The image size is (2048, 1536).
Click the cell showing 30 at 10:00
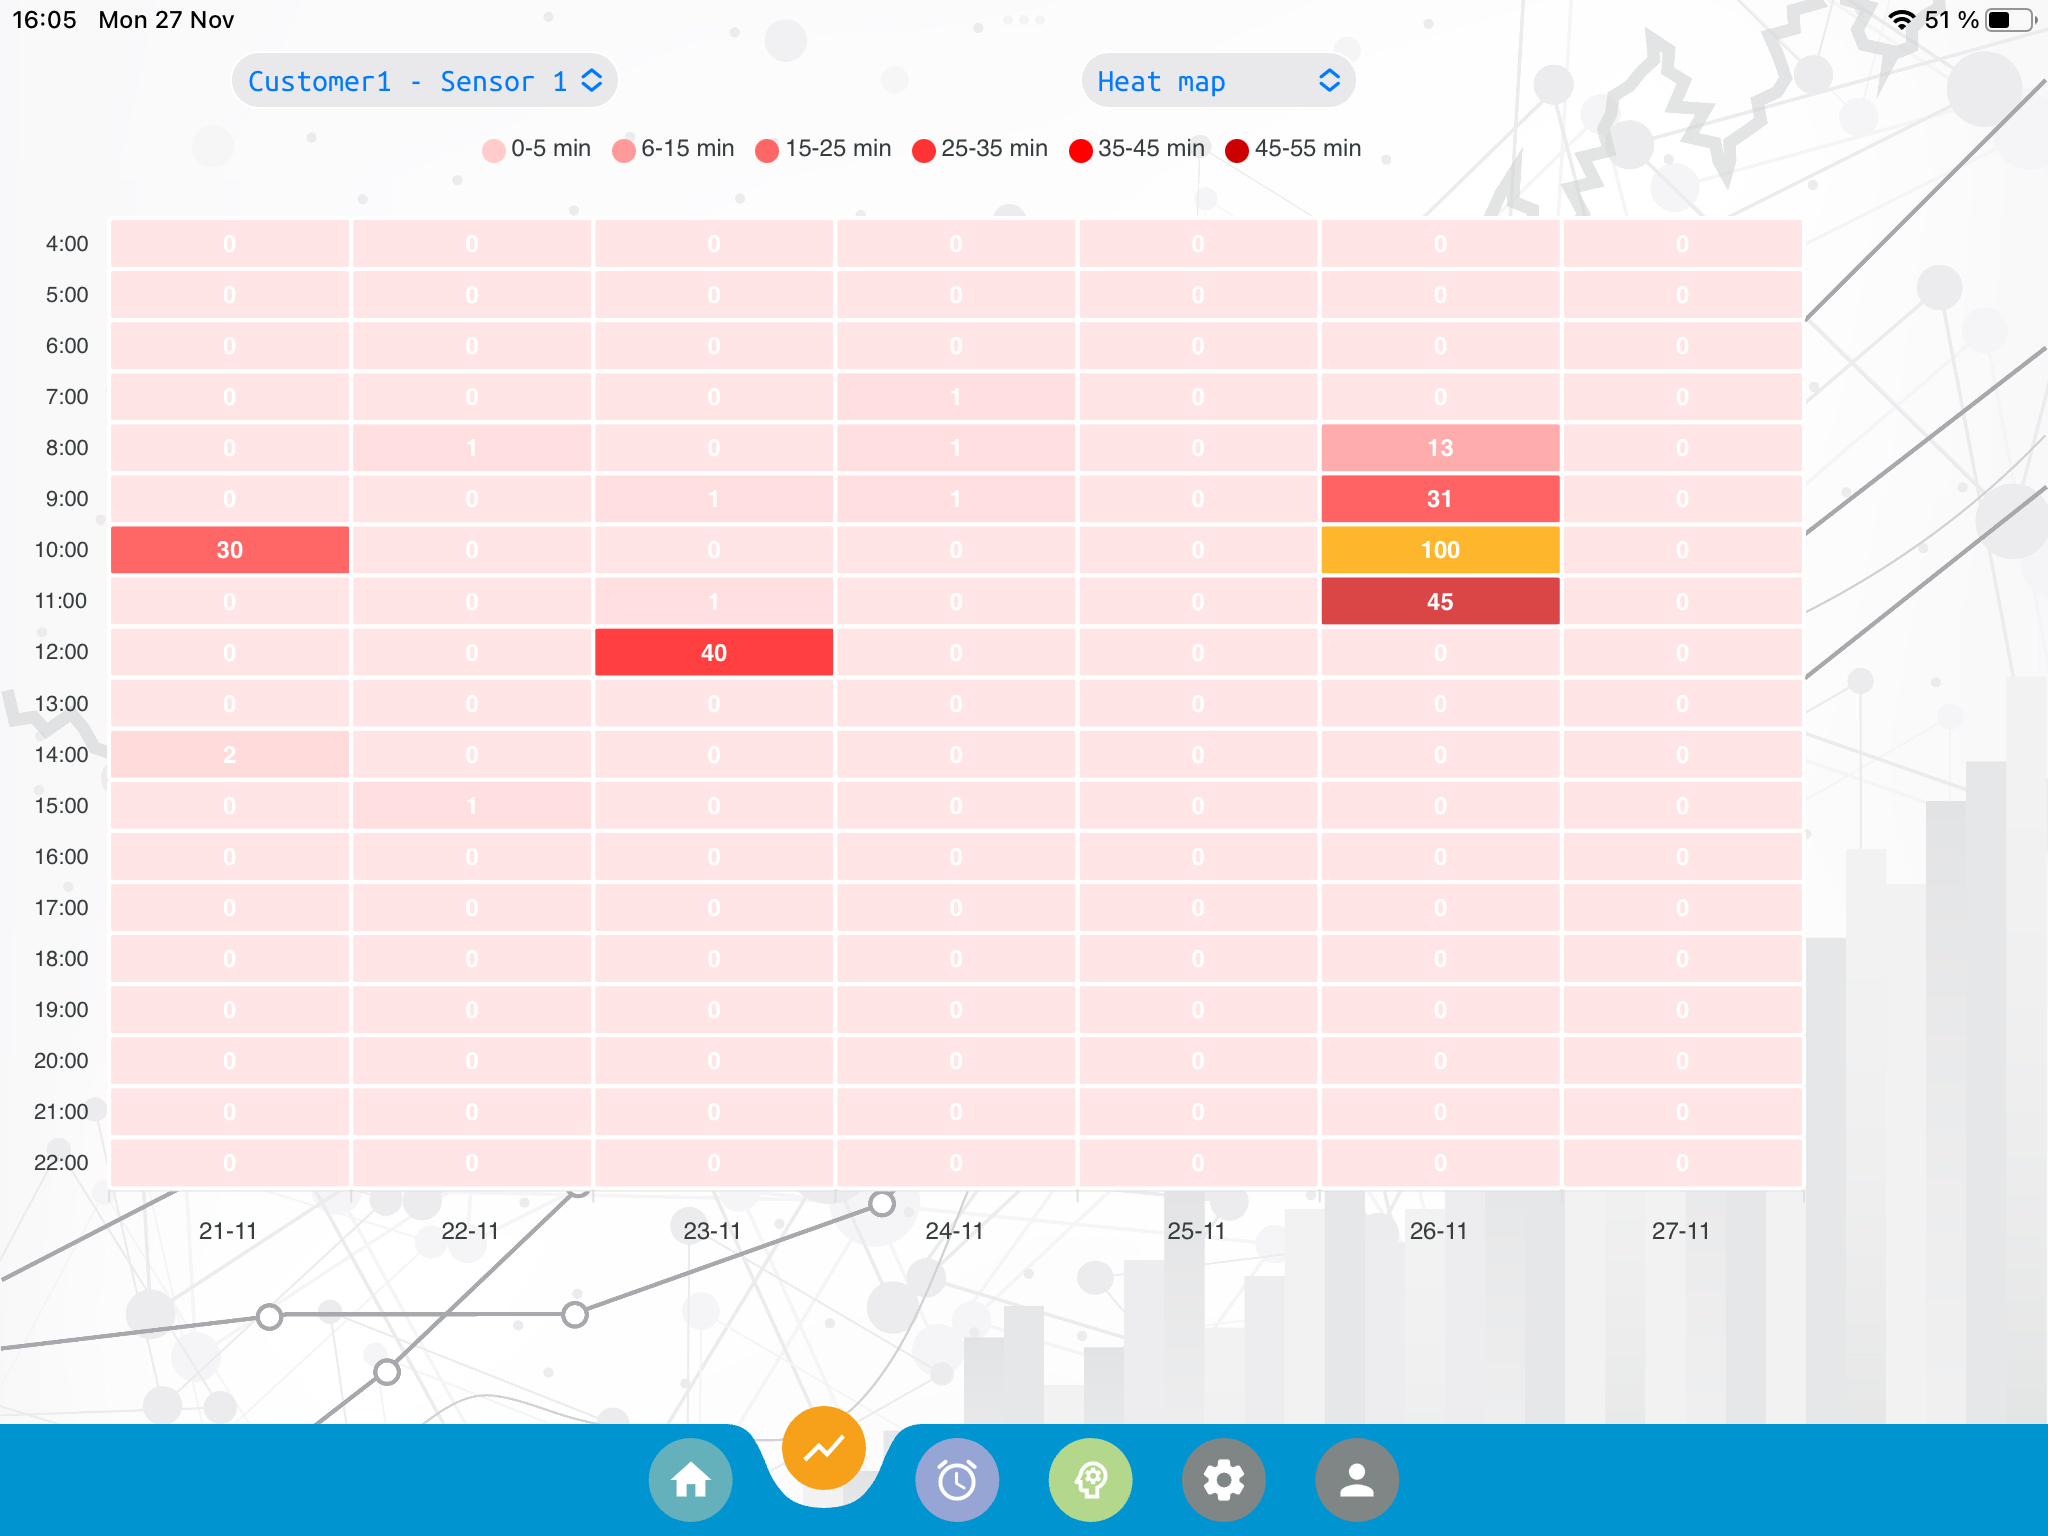click(229, 549)
